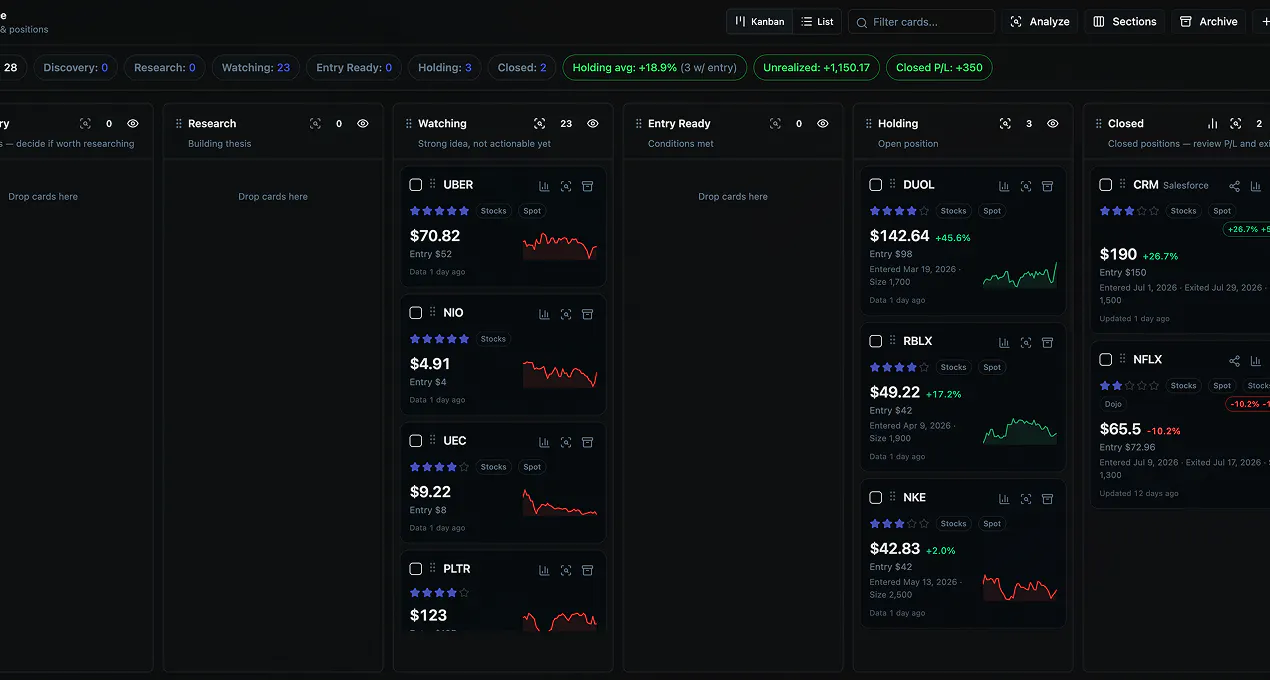Image resolution: width=1270 pixels, height=680 pixels.
Task: Filter by Entry Ready stage pill
Action: click(354, 68)
